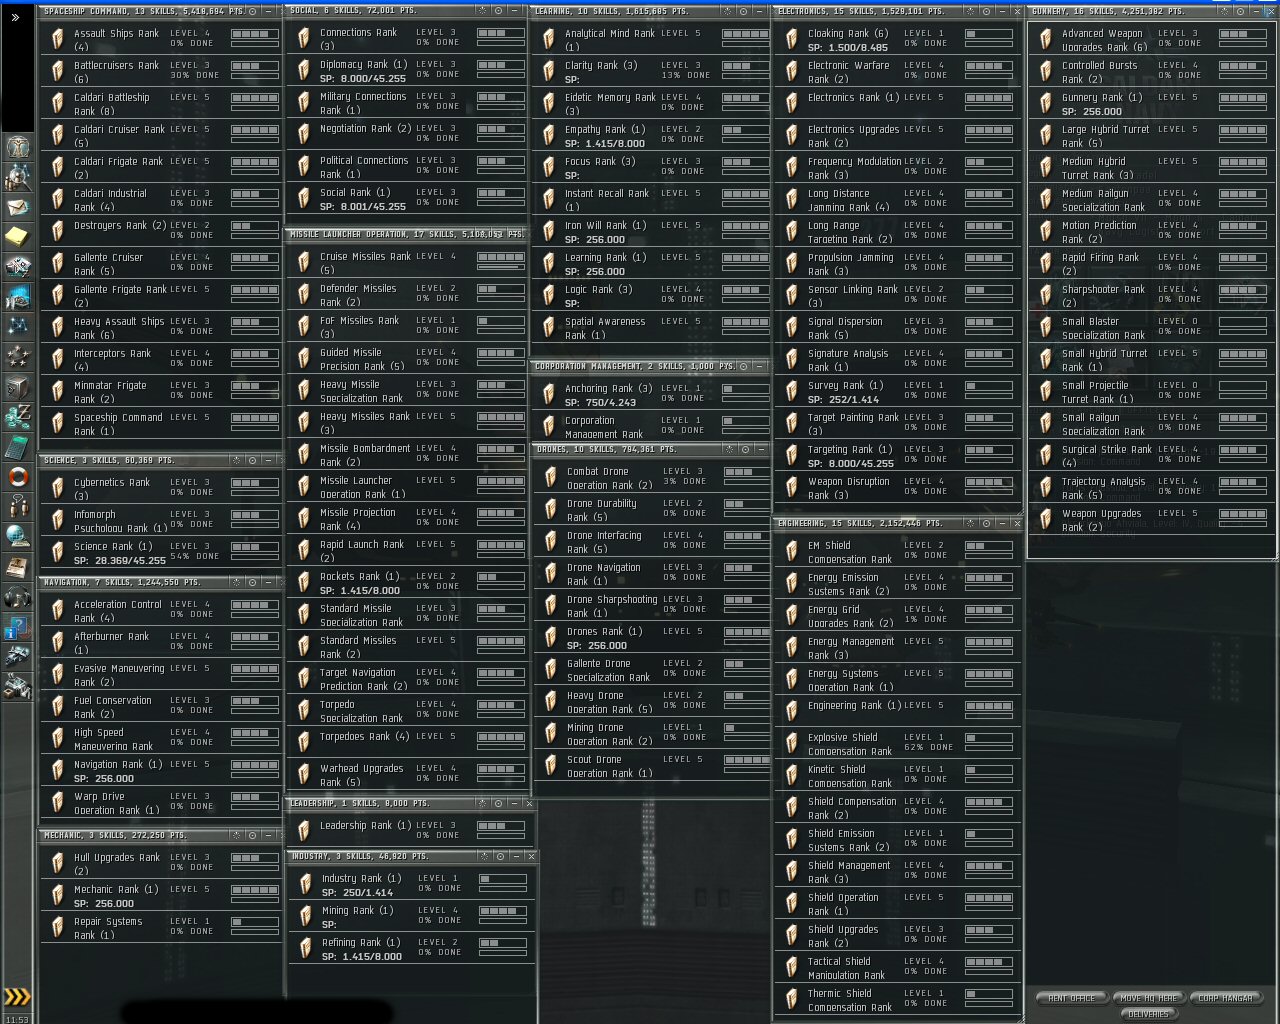Open the Wallet coins sidebar icon
Screen dimensions: 1280x1024
(17, 416)
